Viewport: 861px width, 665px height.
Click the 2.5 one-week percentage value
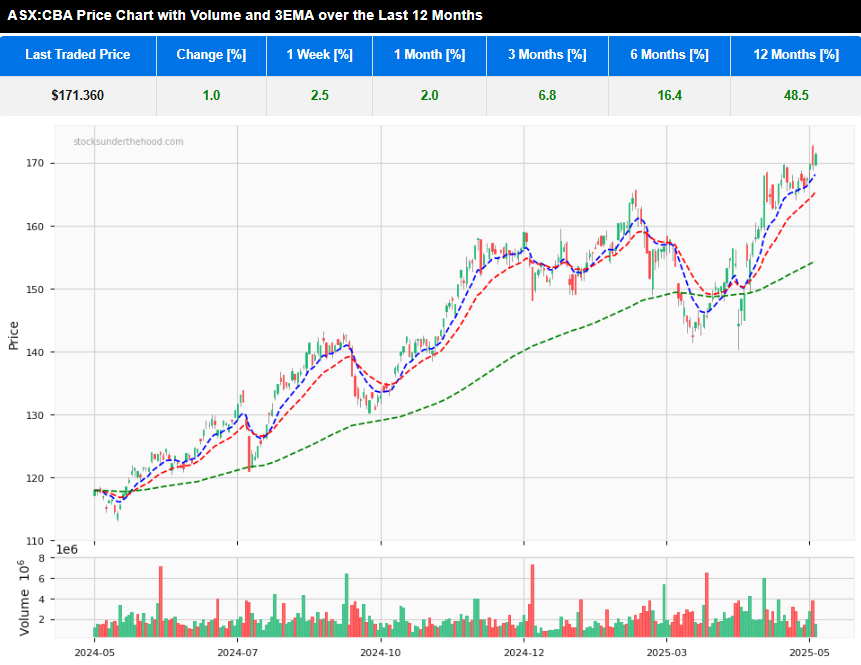pyautogui.click(x=320, y=96)
